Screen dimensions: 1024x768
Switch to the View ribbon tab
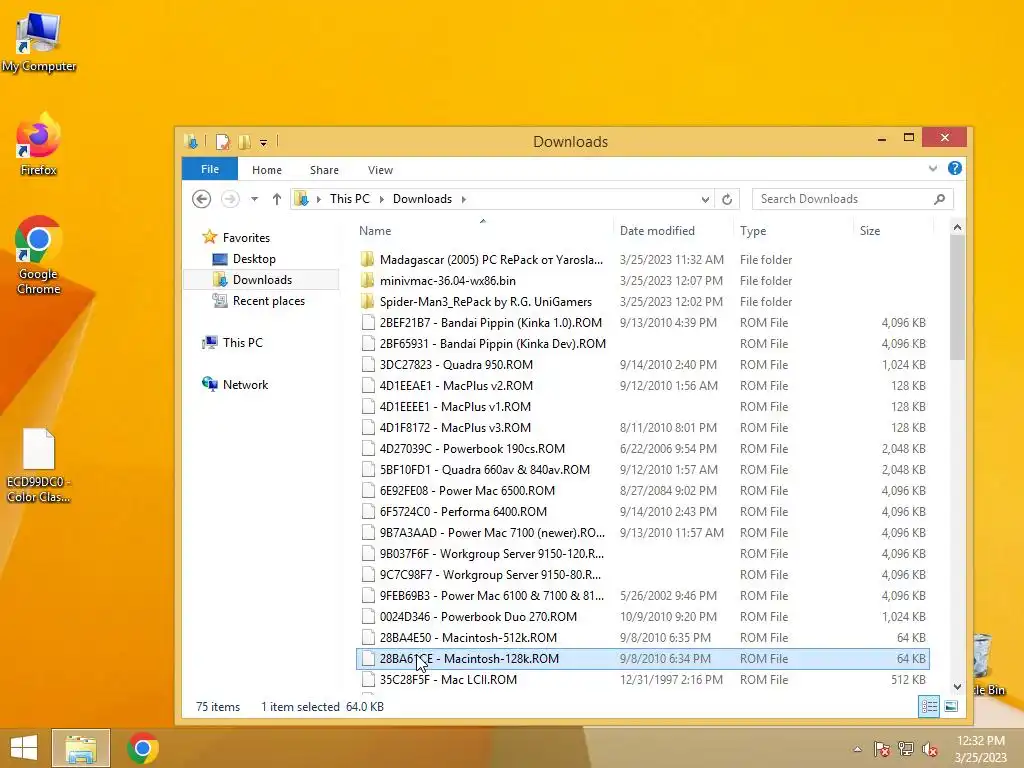coord(380,170)
